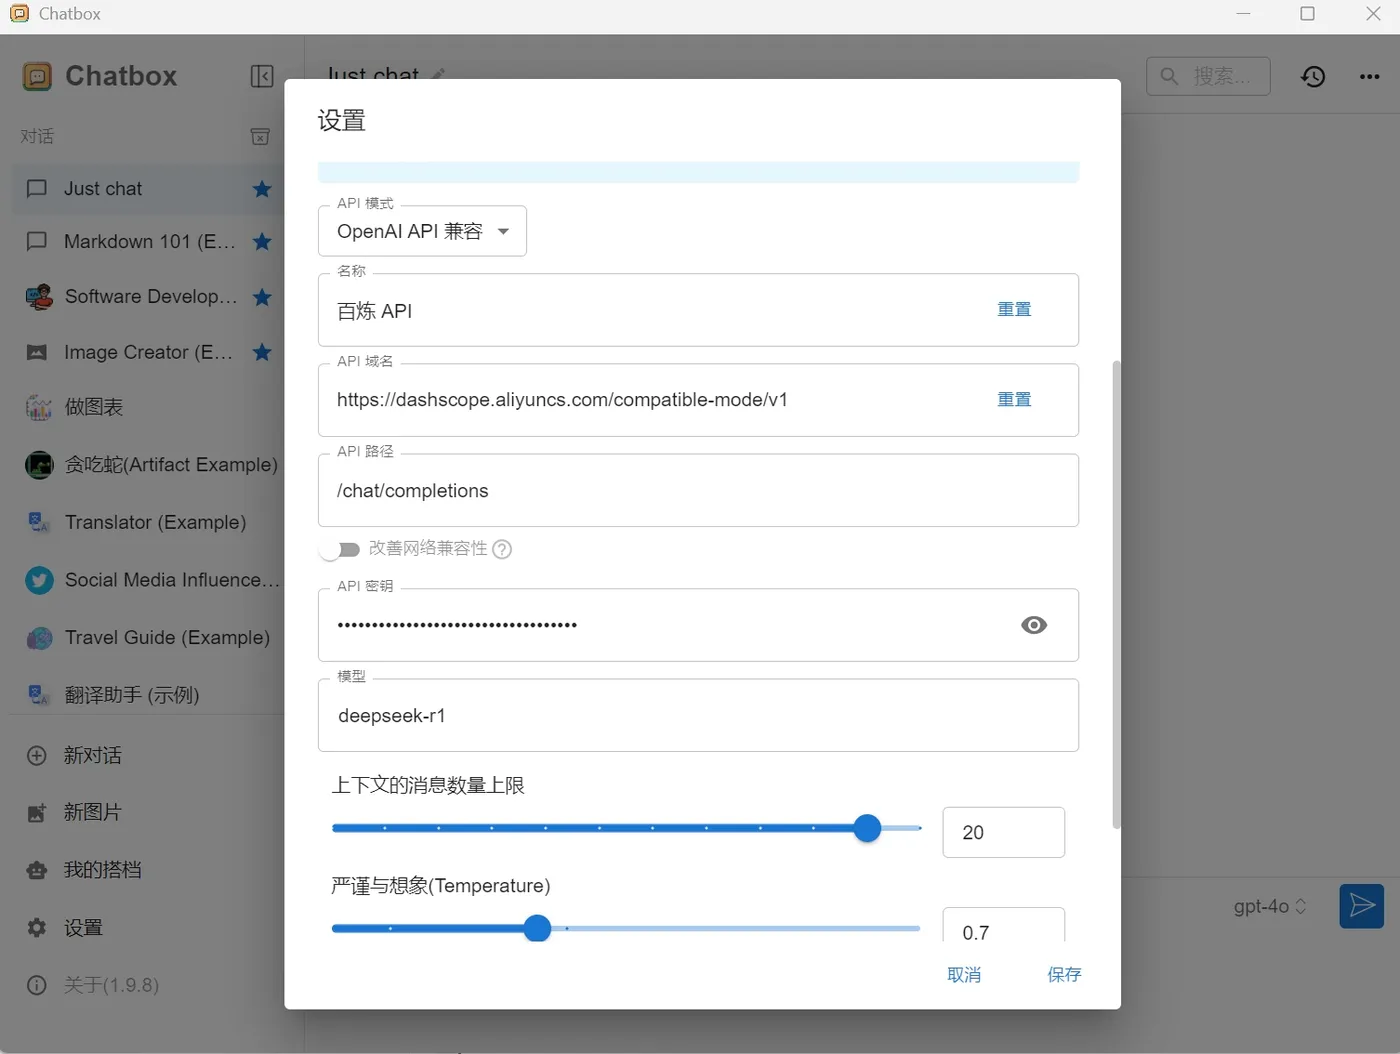Unstar the Markdown 101 conversation

point(262,241)
